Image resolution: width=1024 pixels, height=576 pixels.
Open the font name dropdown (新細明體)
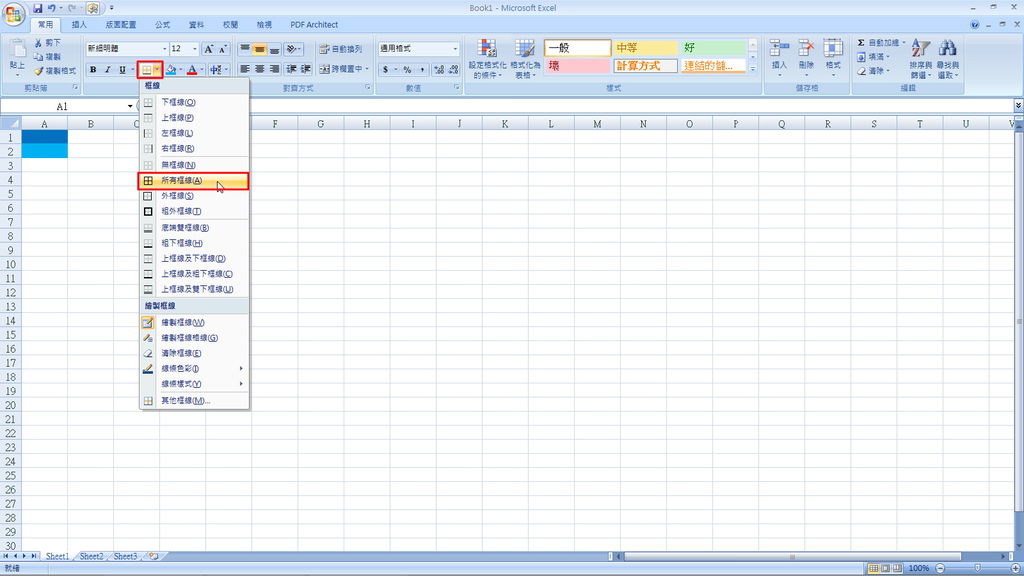(x=165, y=49)
